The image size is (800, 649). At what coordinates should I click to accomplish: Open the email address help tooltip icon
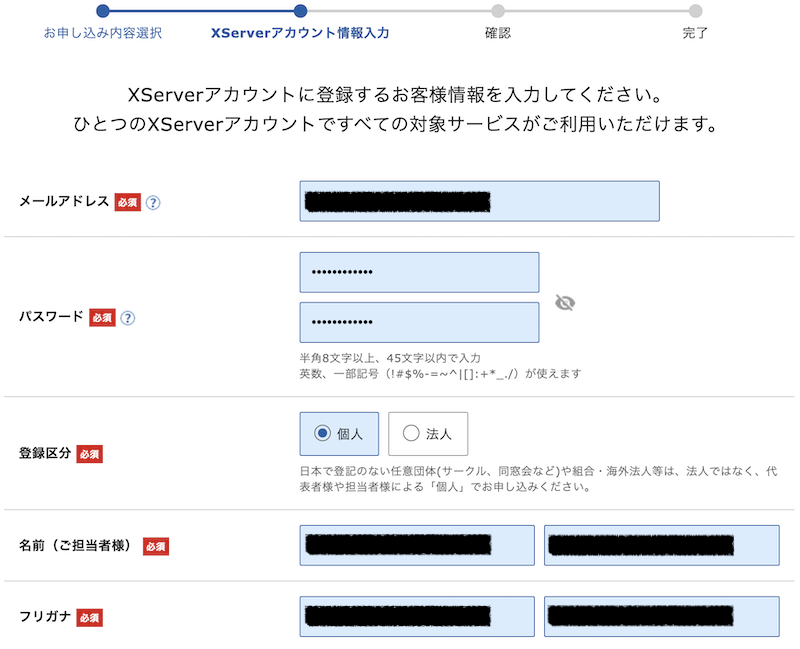152,202
